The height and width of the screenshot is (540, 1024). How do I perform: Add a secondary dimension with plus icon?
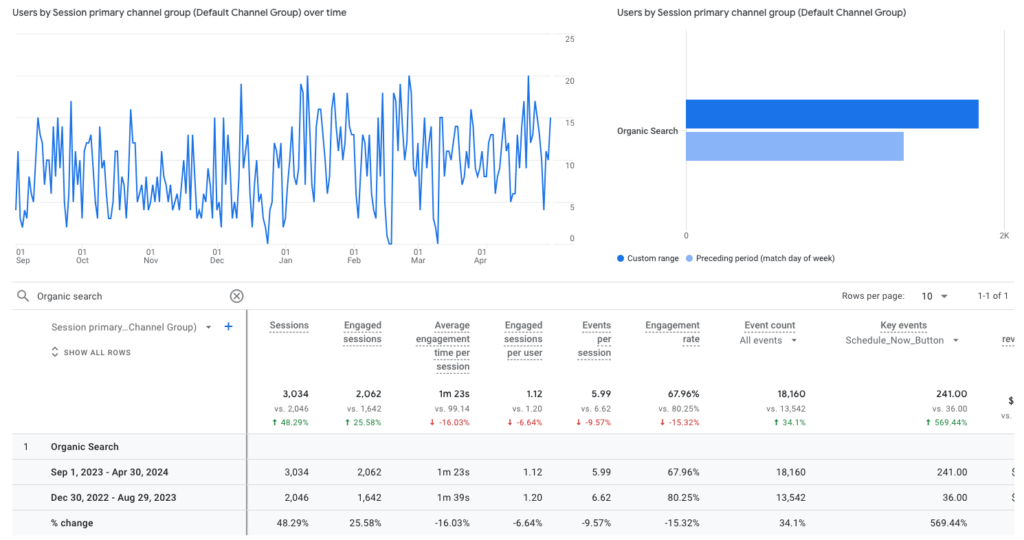229,326
